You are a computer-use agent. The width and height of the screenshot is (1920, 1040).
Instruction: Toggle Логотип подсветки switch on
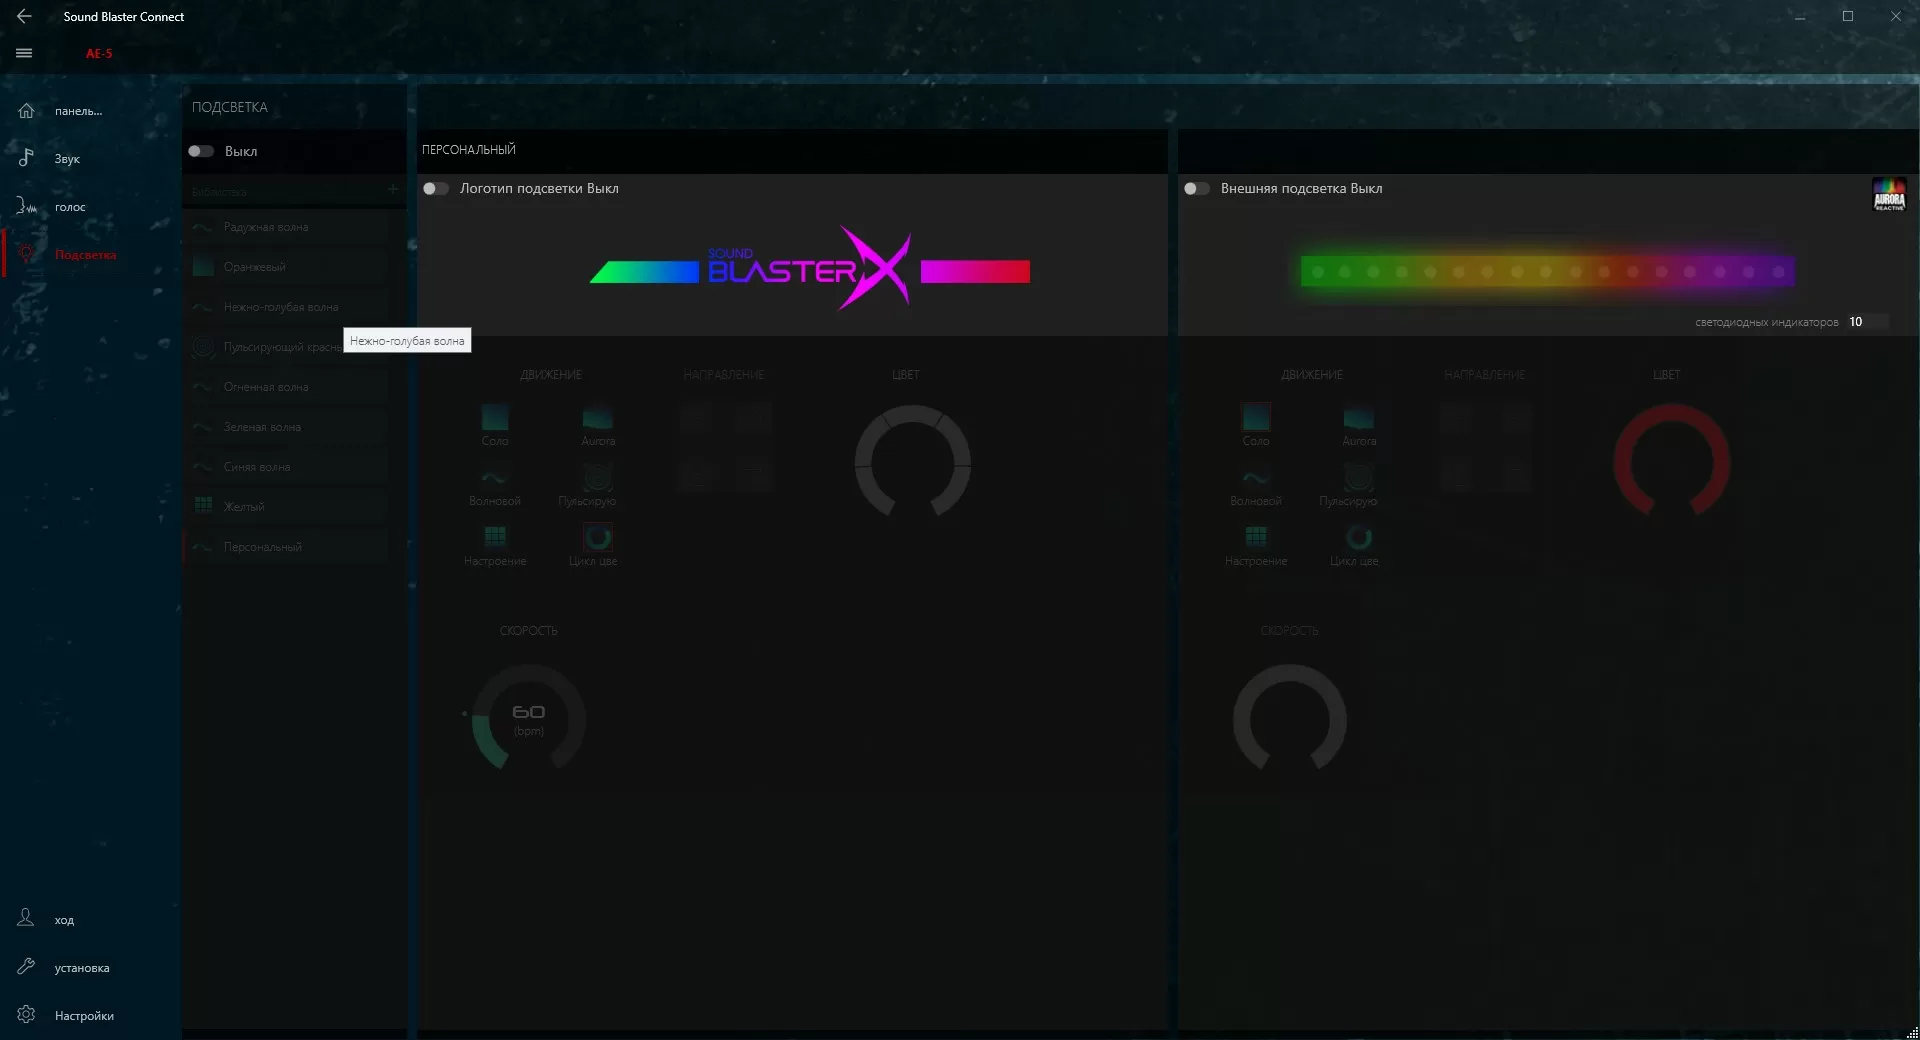coord(436,188)
